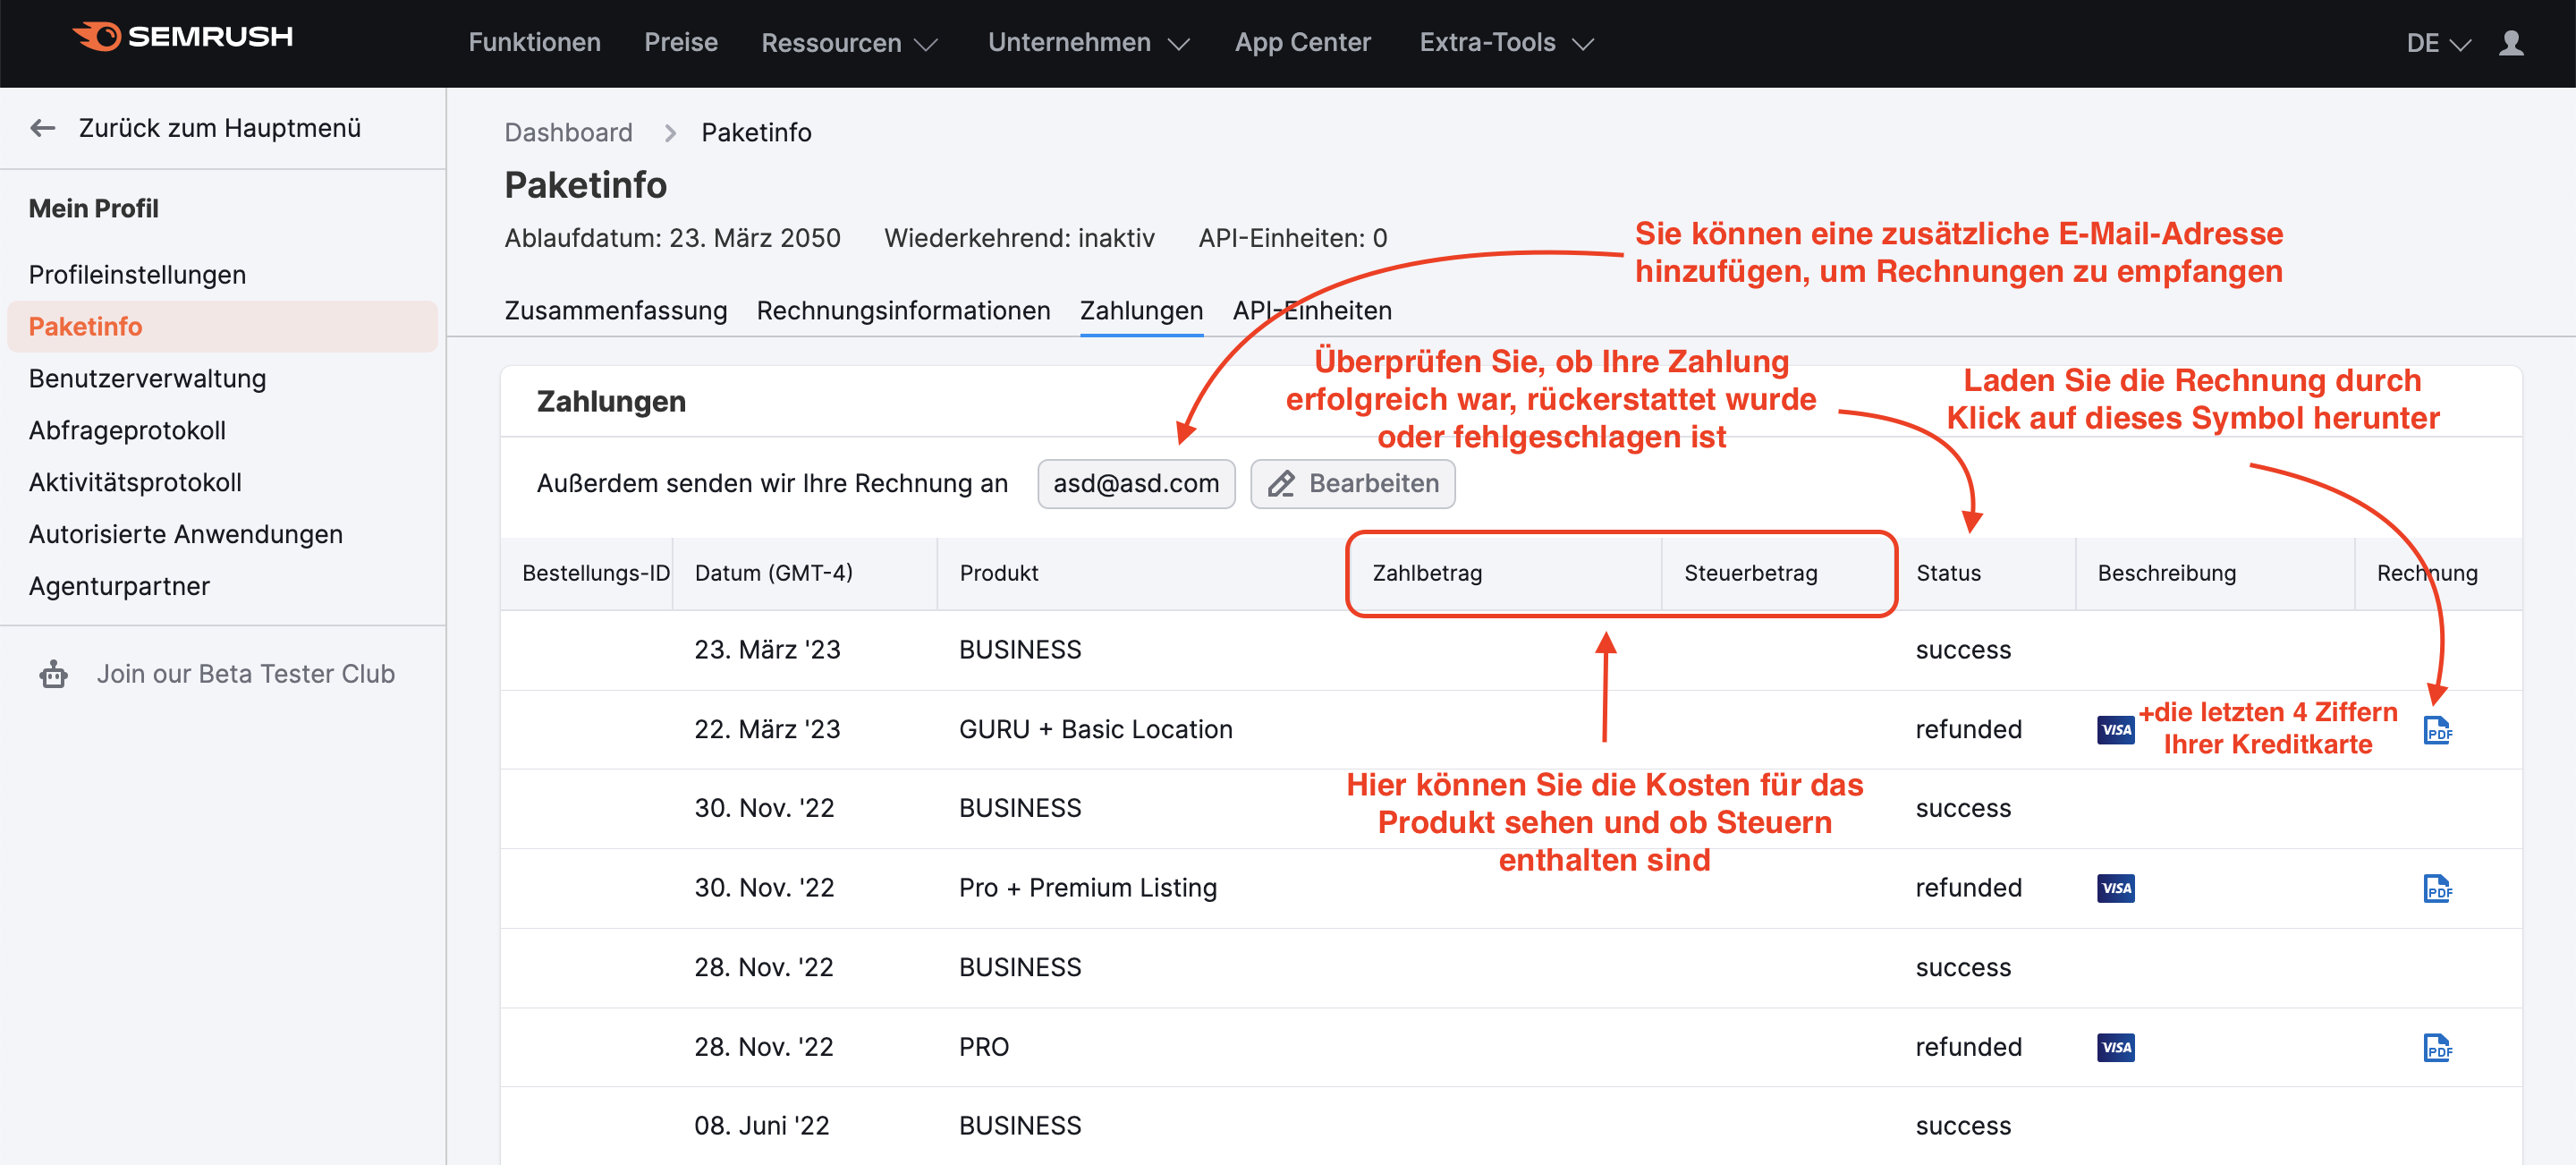Screen dimensions: 2576x1165
Task: Download PDF invoice for PRO row
Action: point(2437,1047)
